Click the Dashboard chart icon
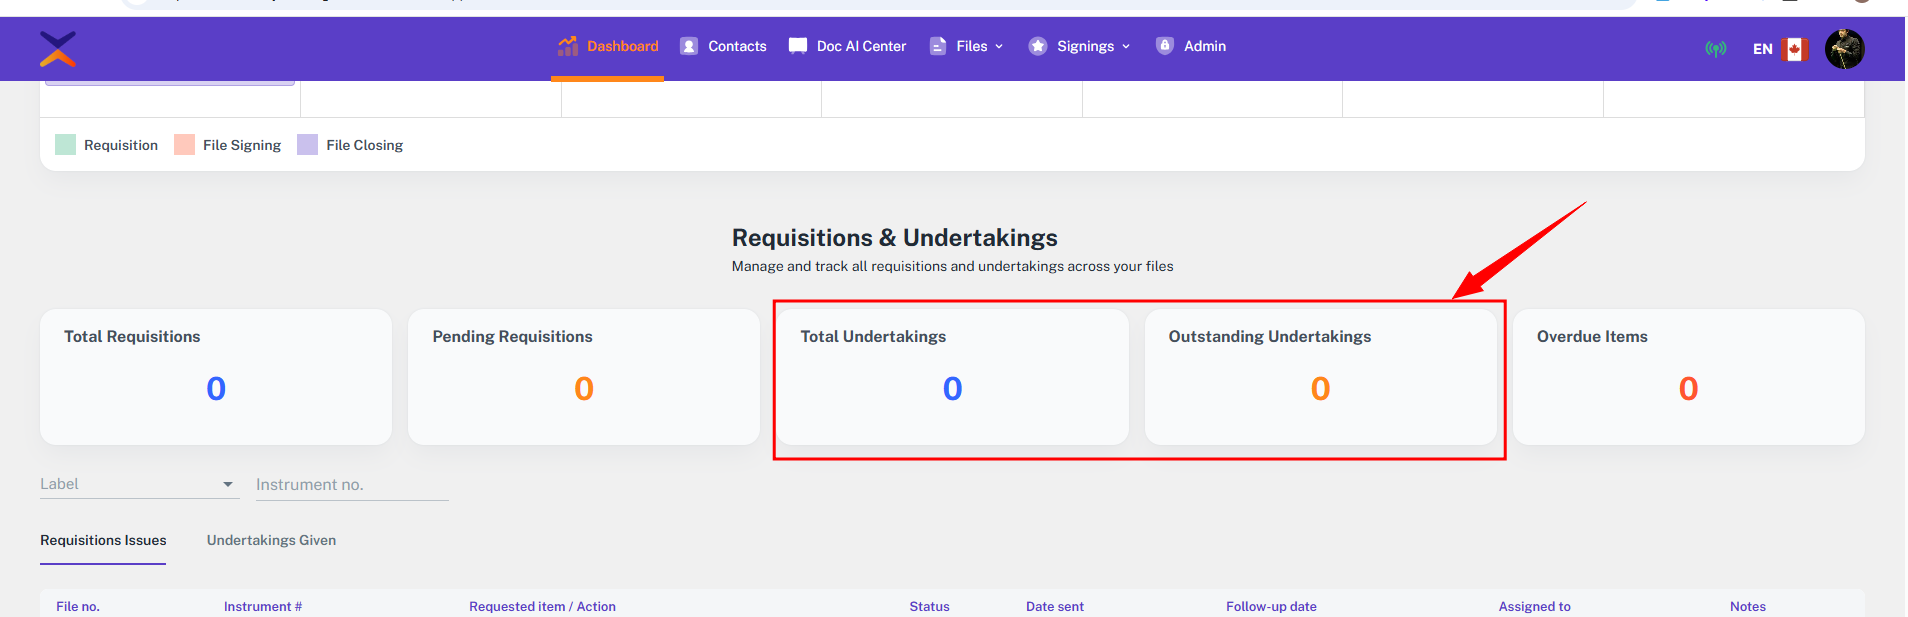Screen dimensions: 1908x617 click(x=568, y=46)
